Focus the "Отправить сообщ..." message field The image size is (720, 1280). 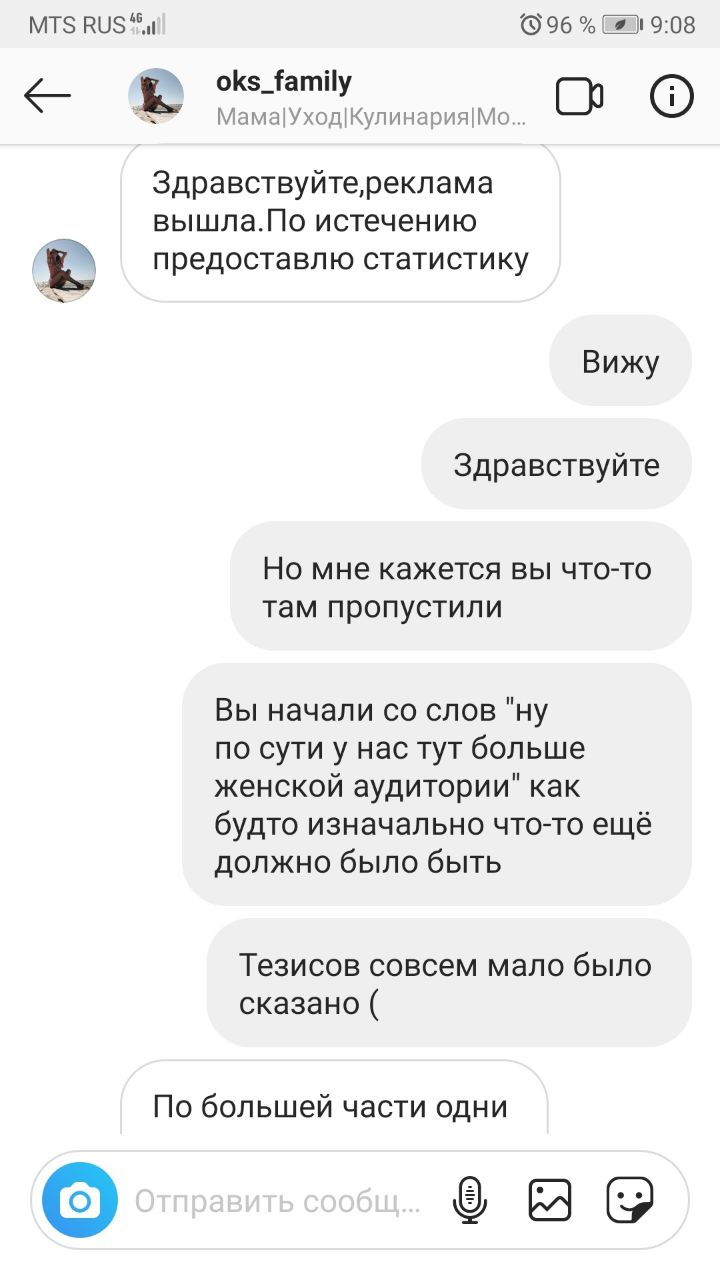point(278,1200)
